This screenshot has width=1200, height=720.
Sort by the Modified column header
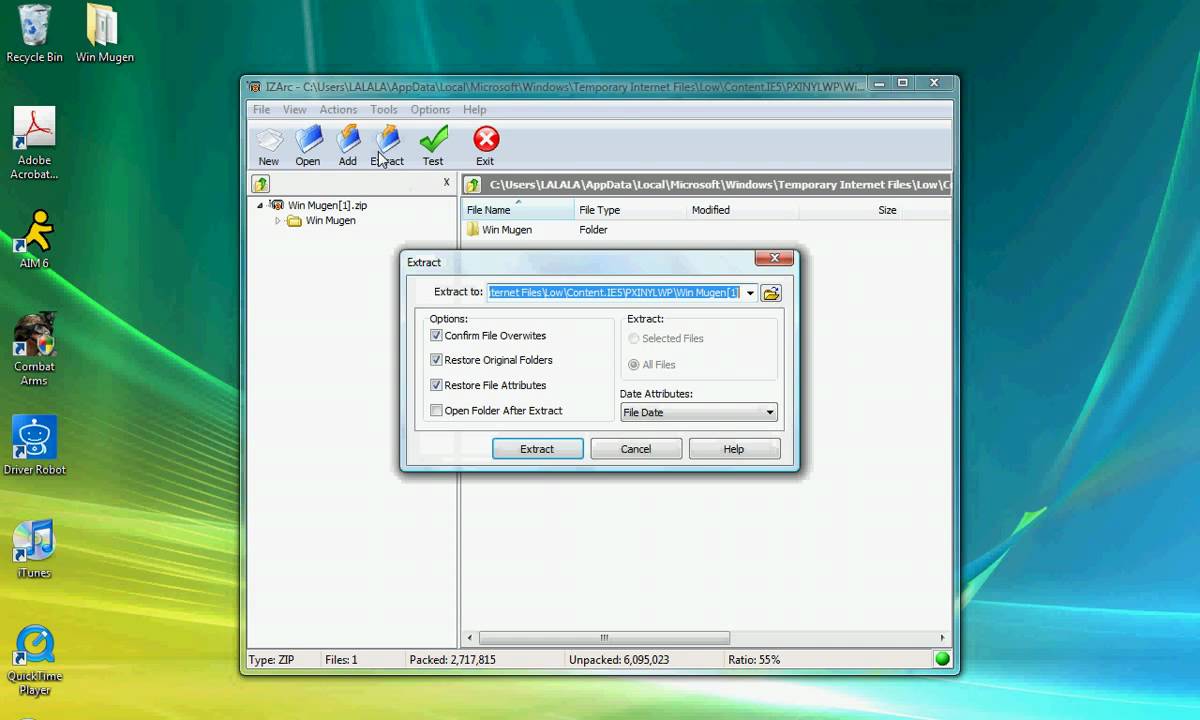742,210
